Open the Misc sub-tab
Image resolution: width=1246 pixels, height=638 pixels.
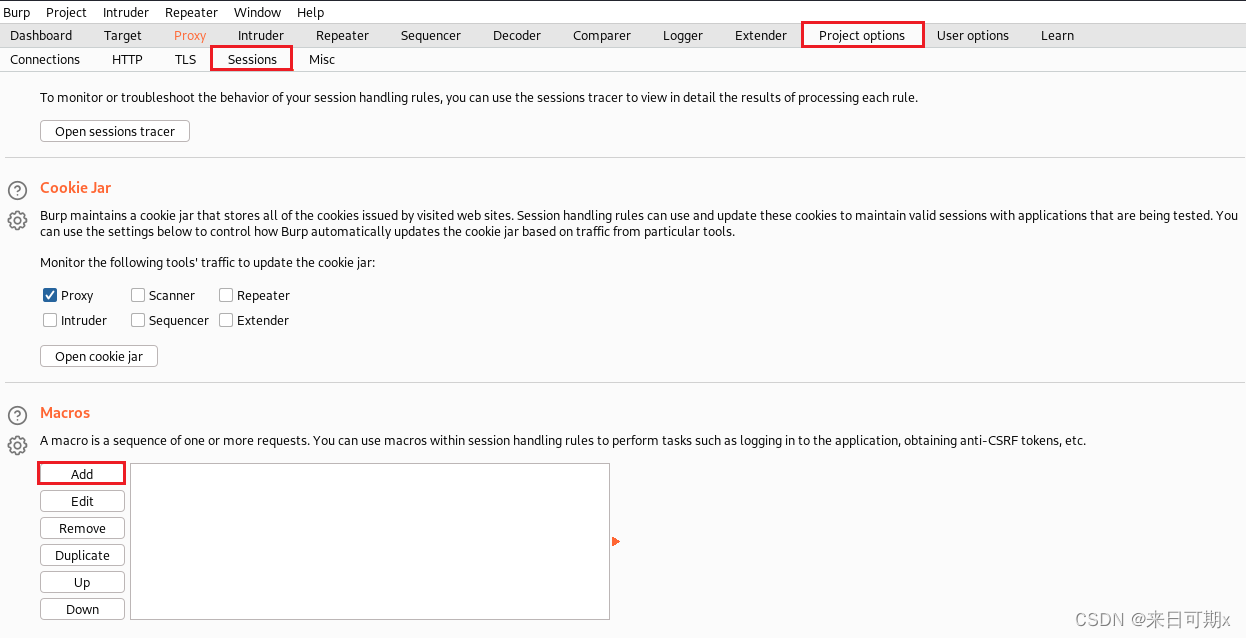(322, 59)
